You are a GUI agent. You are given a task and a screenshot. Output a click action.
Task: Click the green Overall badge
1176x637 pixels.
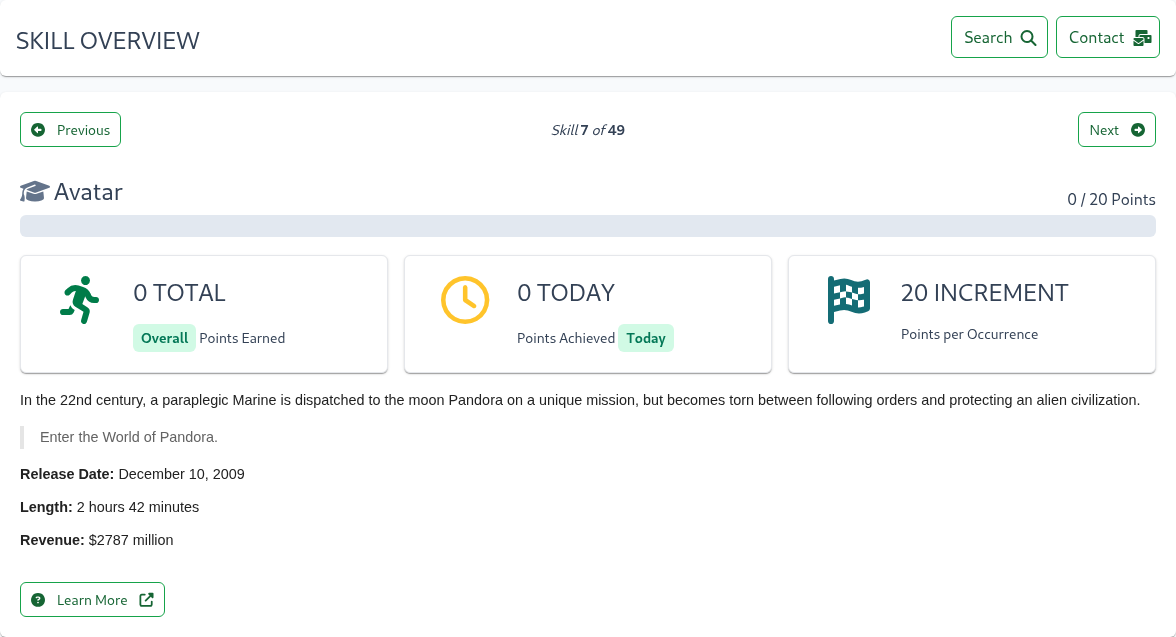click(x=164, y=338)
